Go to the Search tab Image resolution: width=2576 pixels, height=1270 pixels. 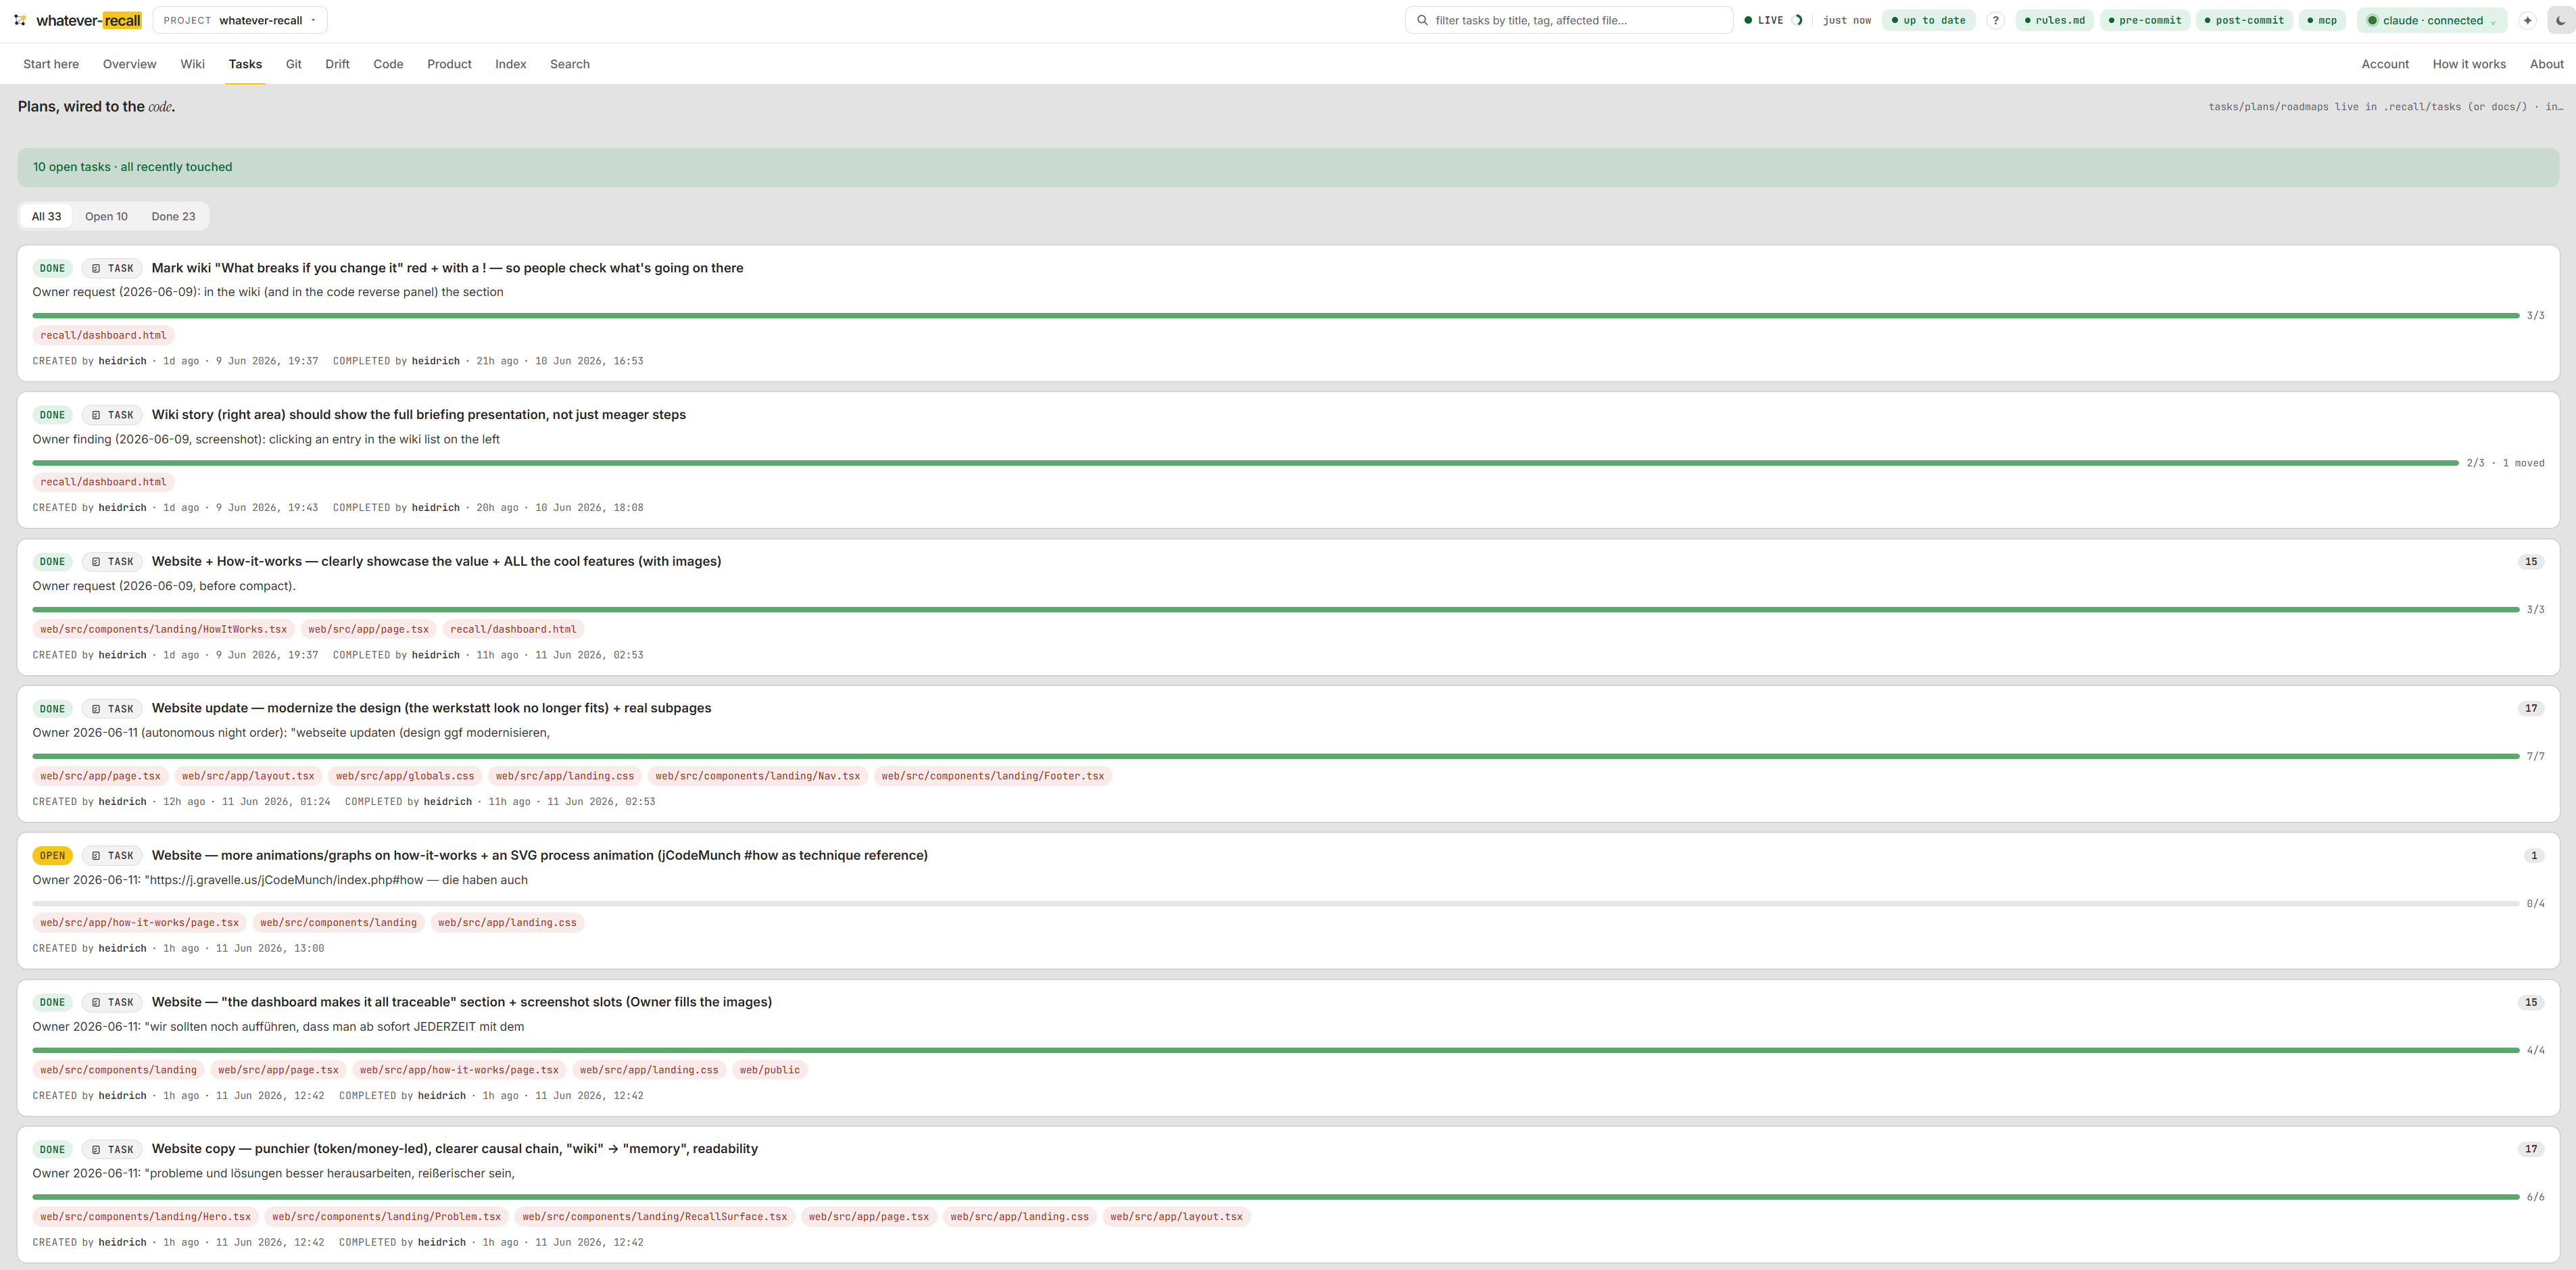569,64
